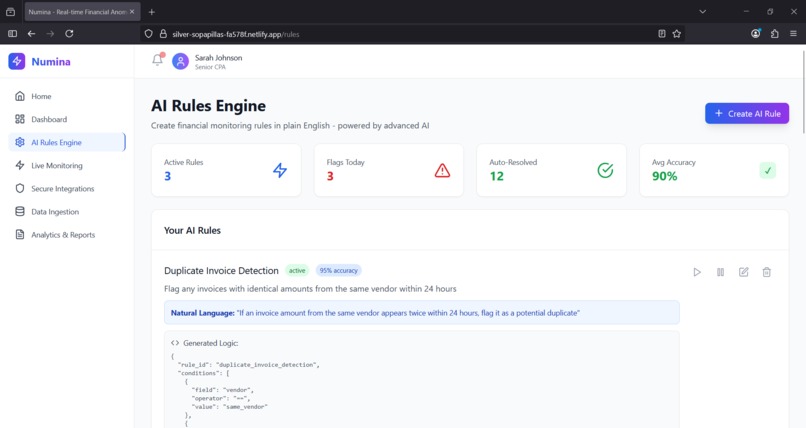Reload the page with browser refresh
The height and width of the screenshot is (428, 806).
[x=69, y=34]
